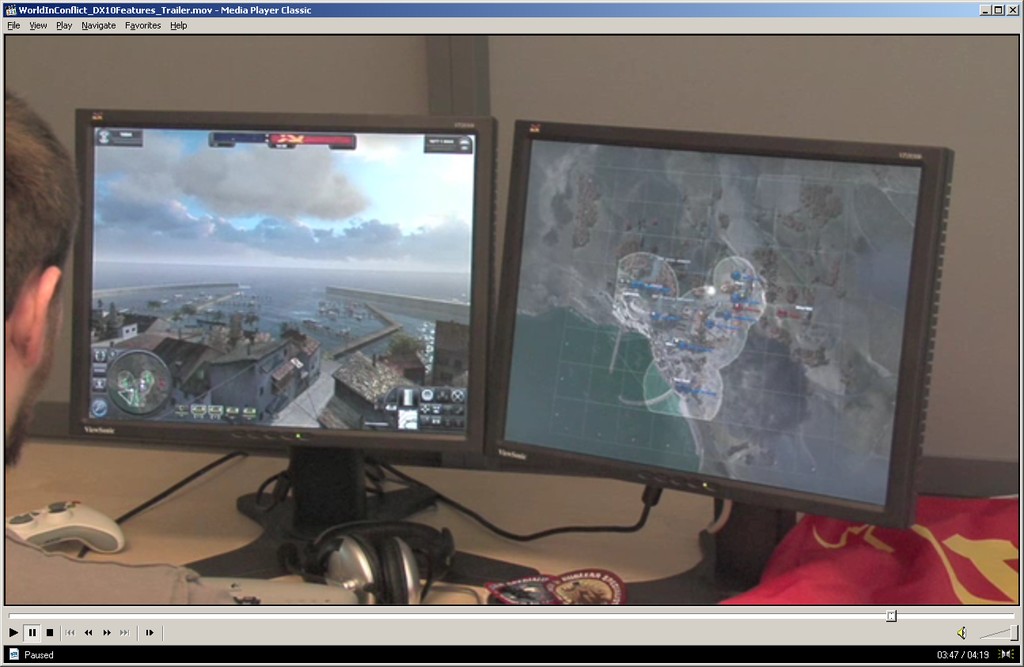Adjust the volume slider

[x=997, y=632]
